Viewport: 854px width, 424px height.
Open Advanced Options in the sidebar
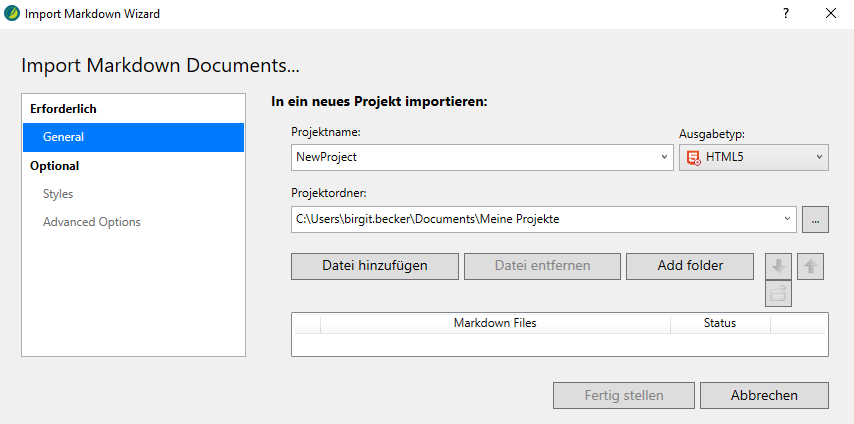click(91, 222)
